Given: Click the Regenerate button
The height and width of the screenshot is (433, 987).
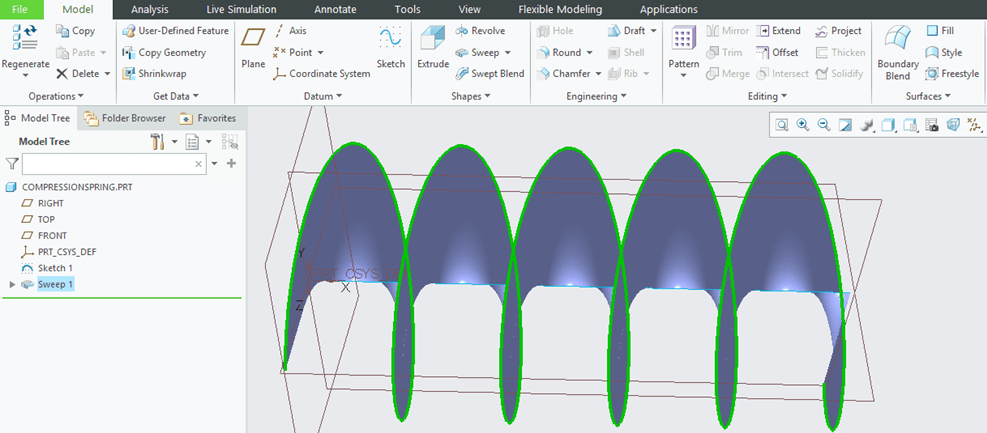Looking at the screenshot, I should coord(25,50).
